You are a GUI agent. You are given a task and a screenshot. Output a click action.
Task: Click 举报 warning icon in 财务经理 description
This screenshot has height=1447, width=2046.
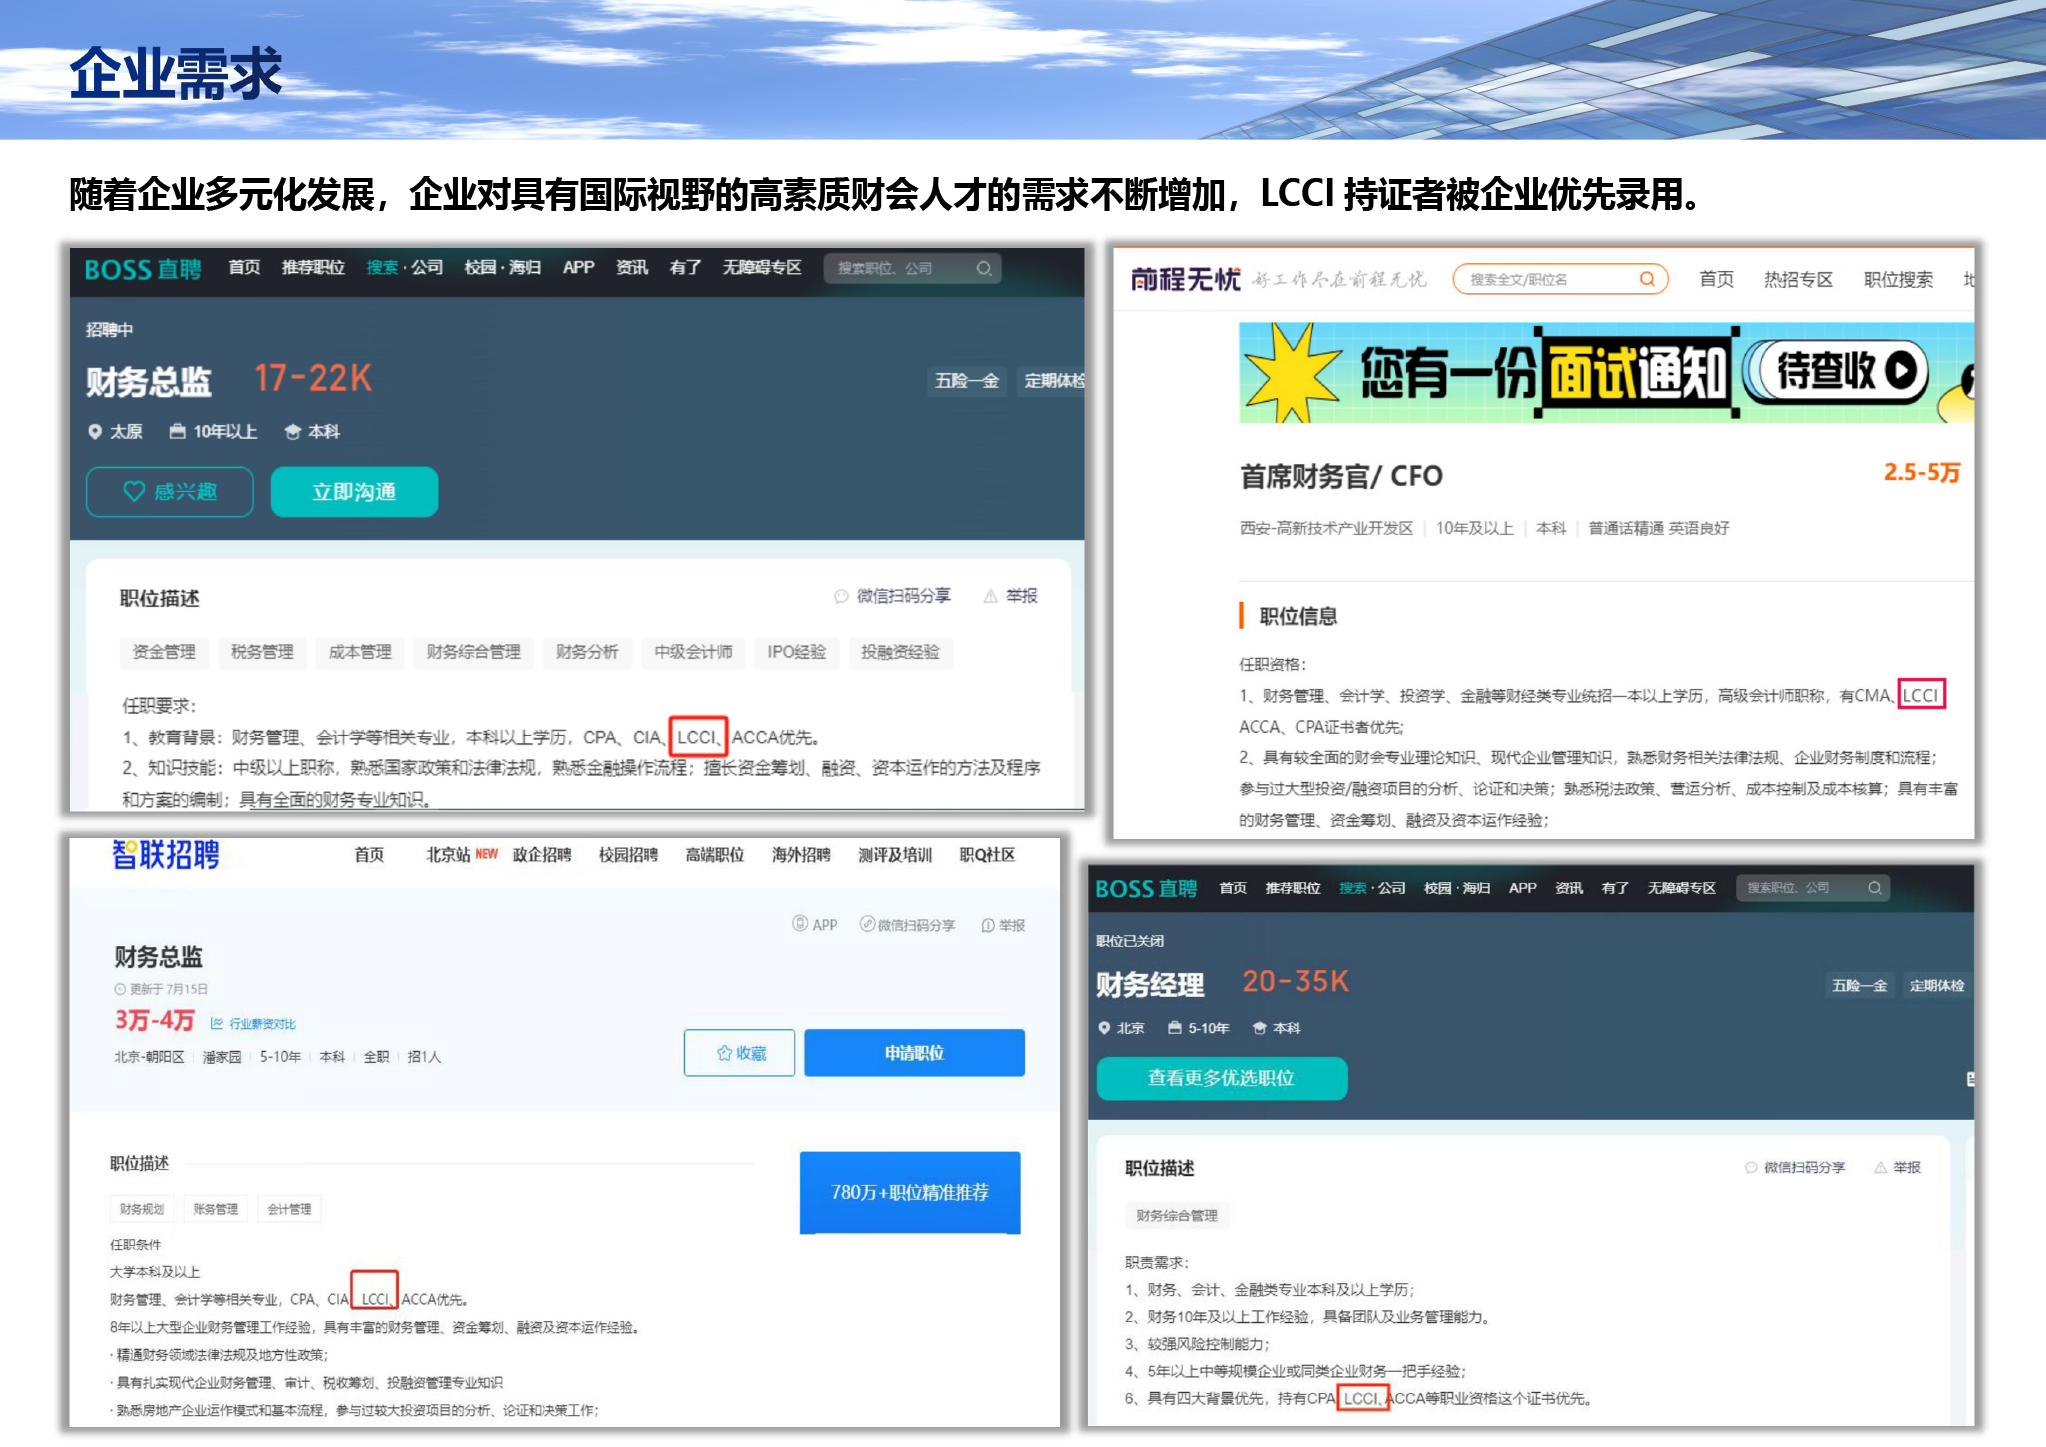click(1880, 1167)
